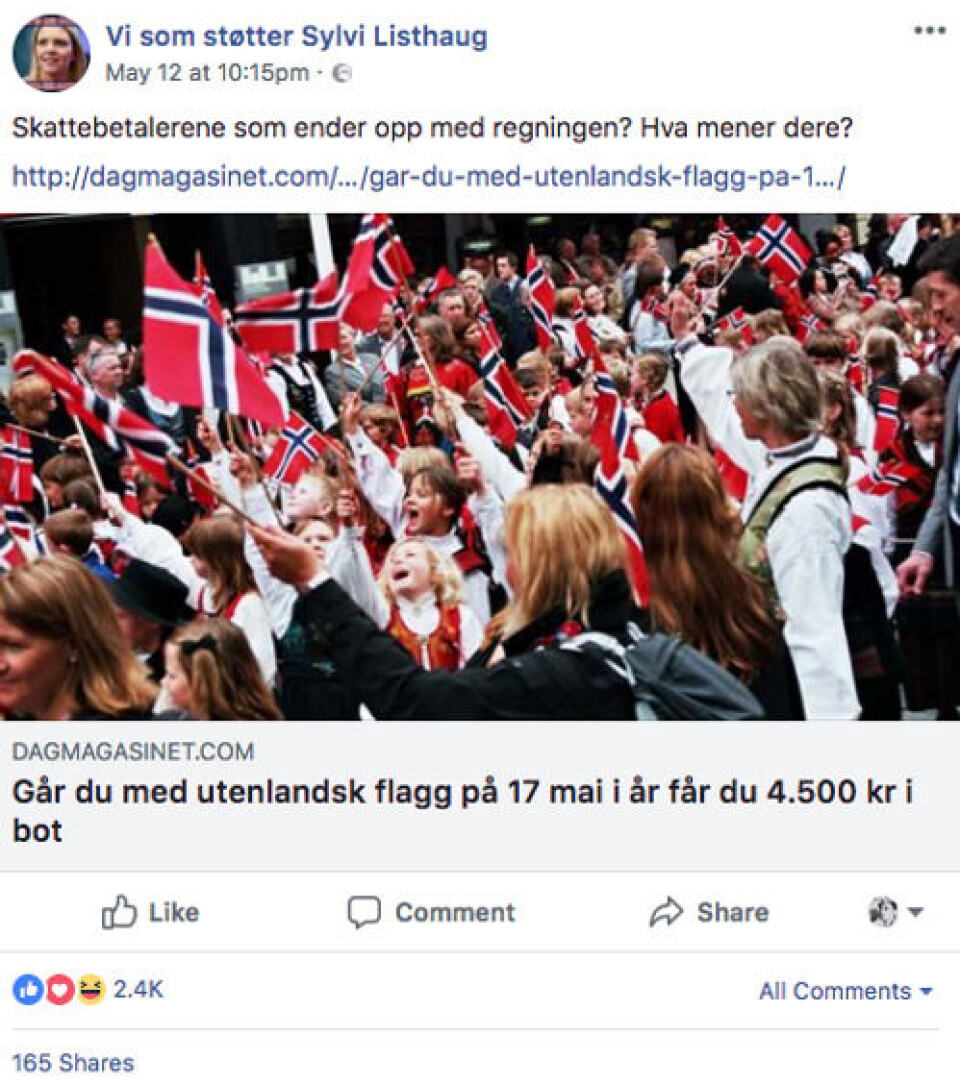Click the headline about 4.500 kr fine
This screenshot has width=960, height=1084.
[462, 810]
